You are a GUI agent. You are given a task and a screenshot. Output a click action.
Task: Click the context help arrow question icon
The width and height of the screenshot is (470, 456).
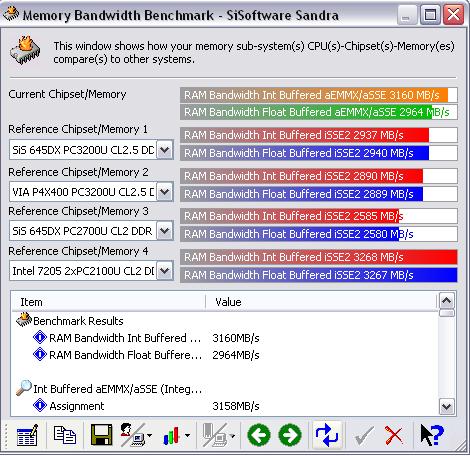432,435
